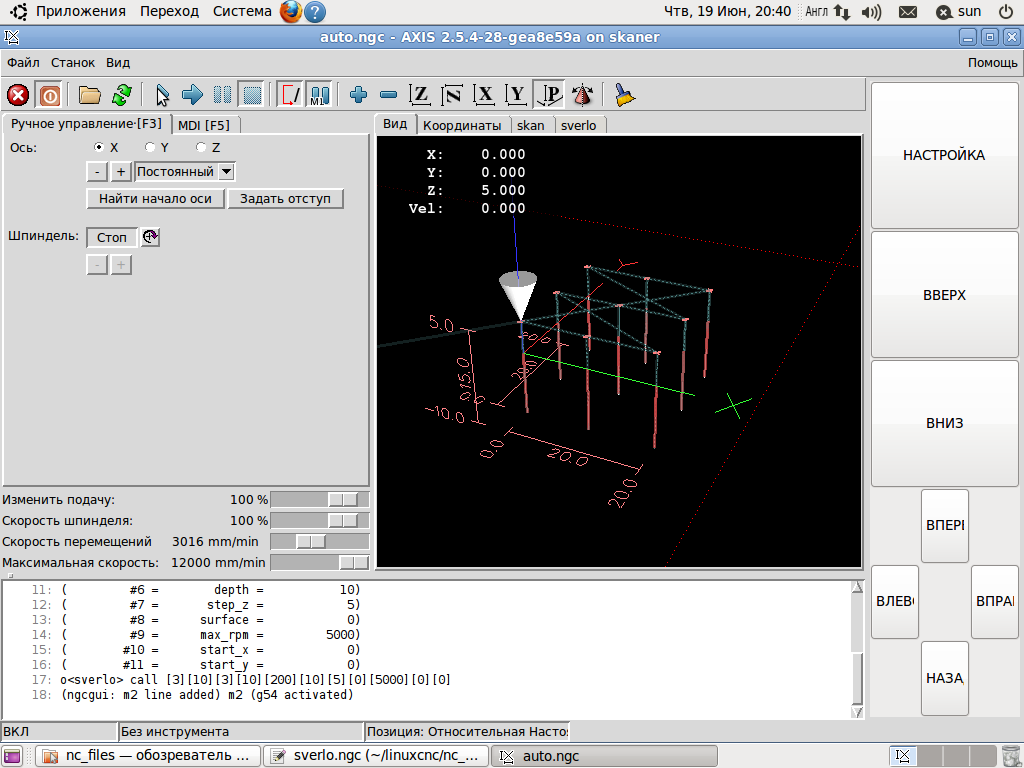Select the Y axis radio button
Screen dimensions: 1024x768
[150, 147]
